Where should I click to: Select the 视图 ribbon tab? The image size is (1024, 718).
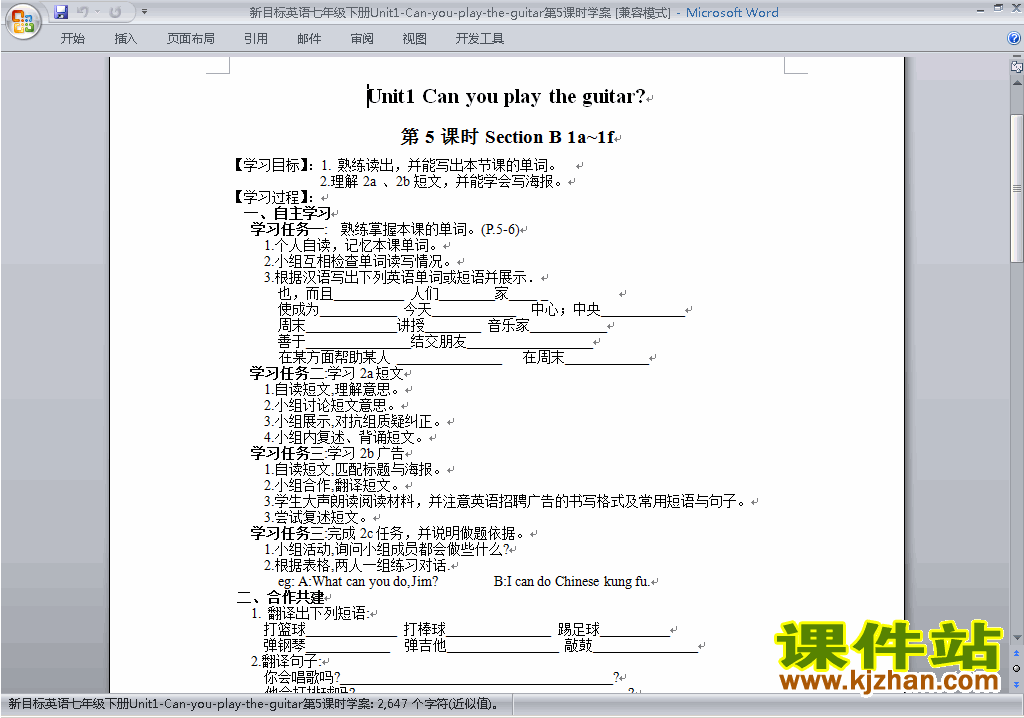tap(414, 39)
